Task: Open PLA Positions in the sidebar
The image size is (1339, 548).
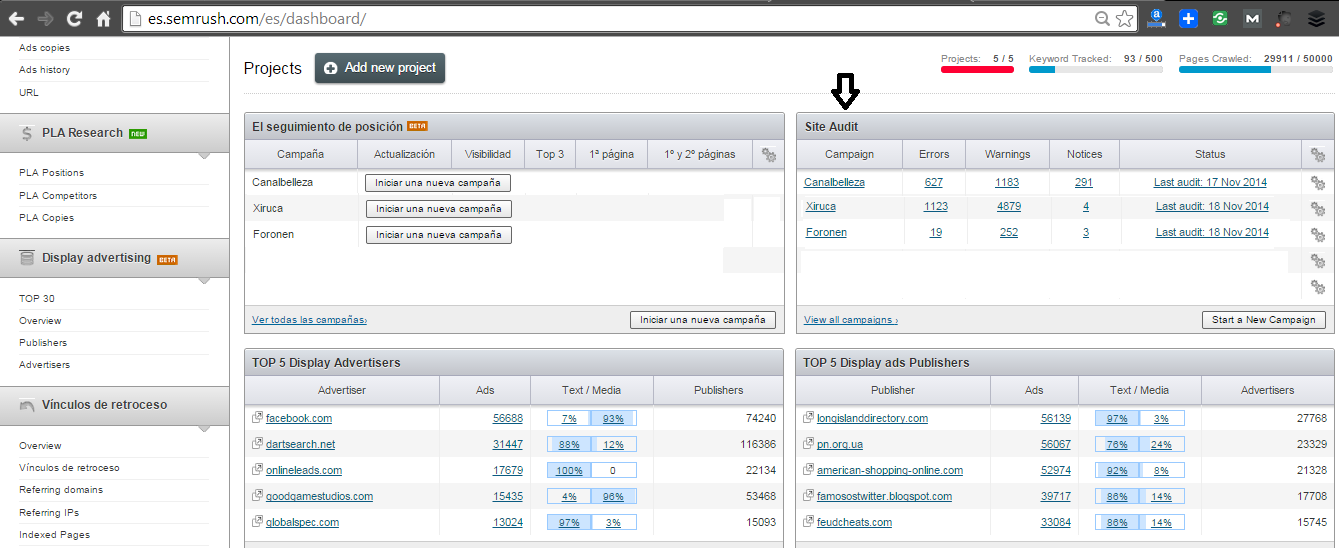Action: (51, 173)
